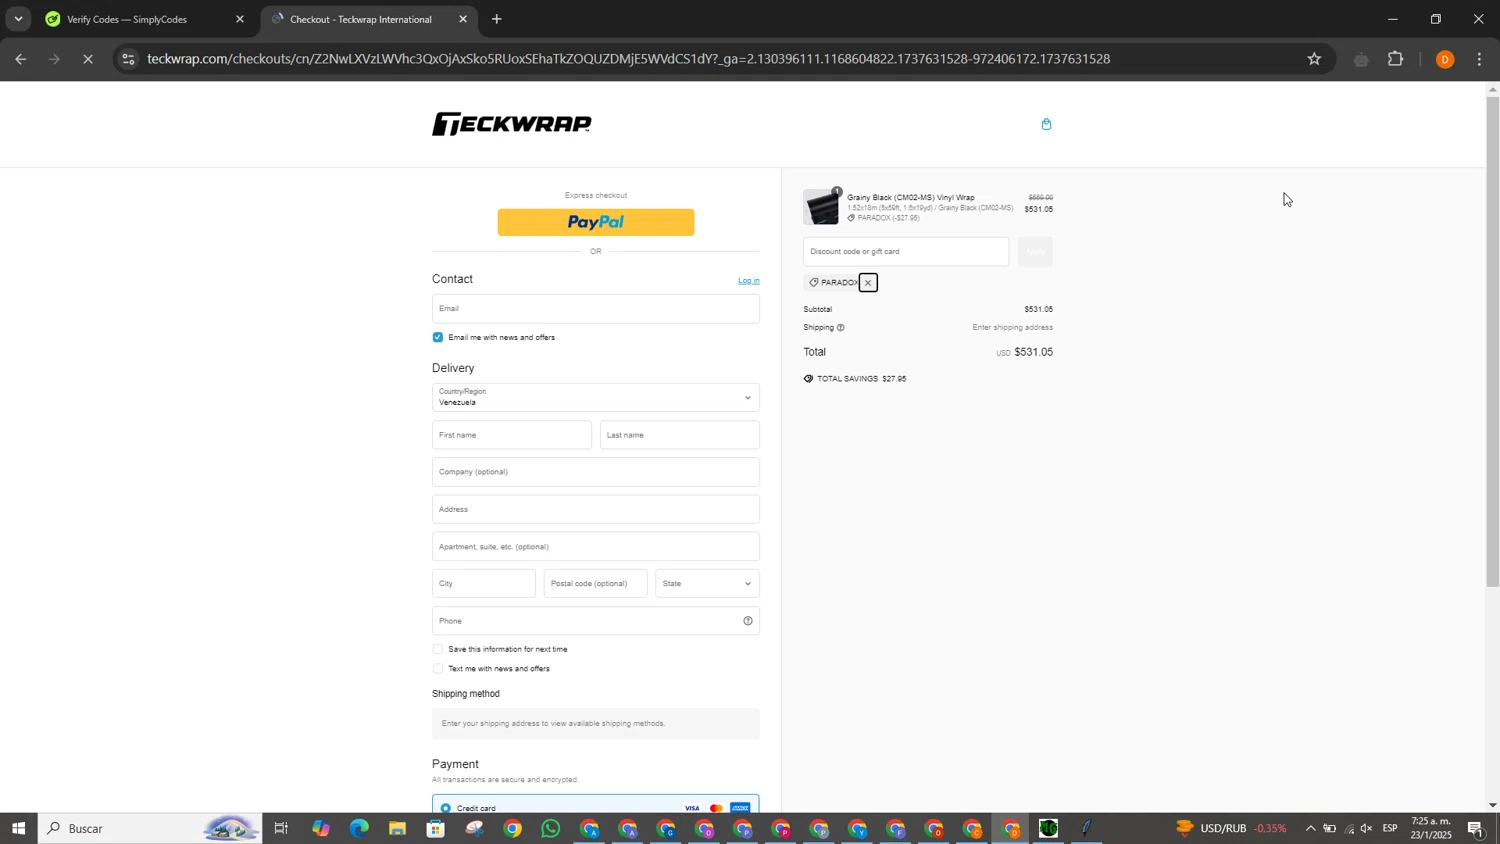
Task: Check Text me with news and offers
Action: tap(438, 669)
